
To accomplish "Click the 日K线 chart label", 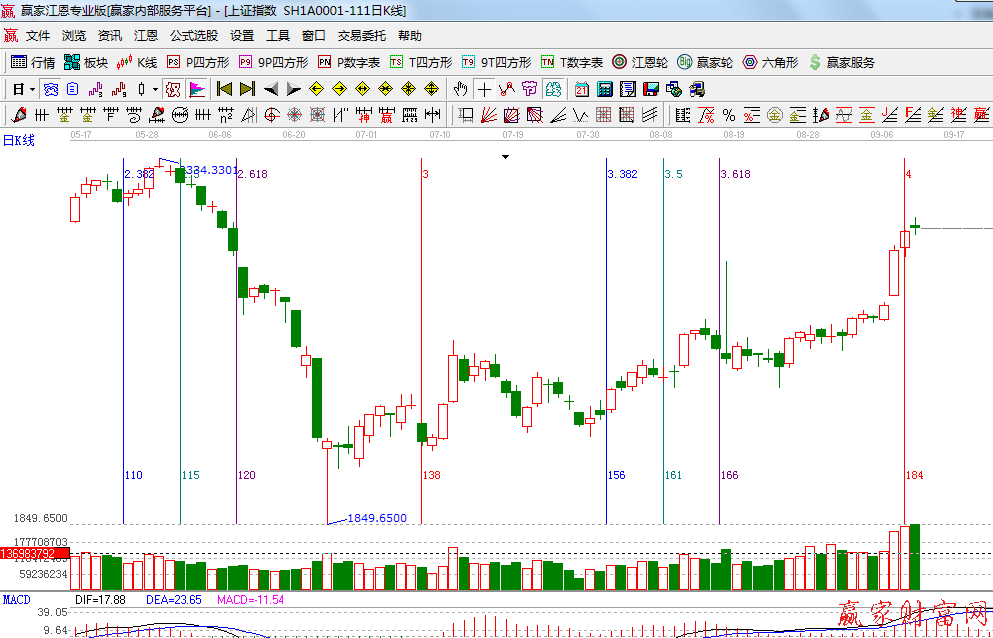I will 18,140.
